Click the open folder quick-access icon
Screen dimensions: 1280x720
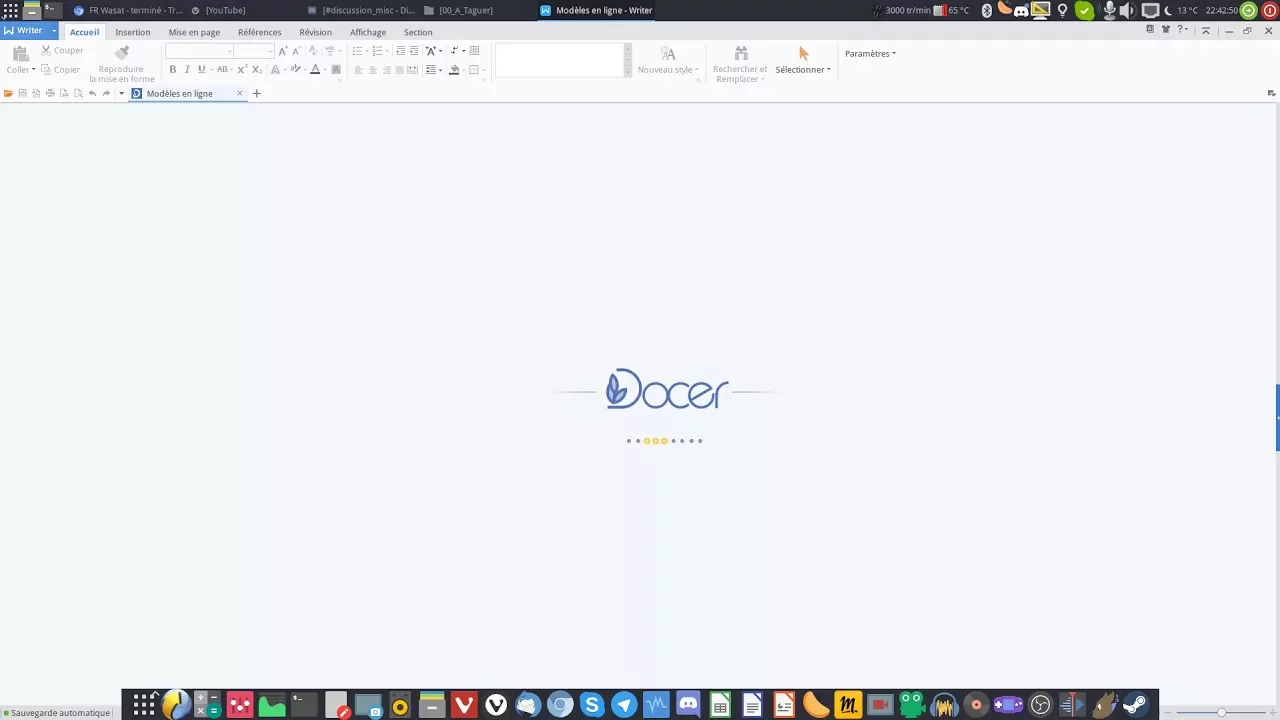(8, 94)
